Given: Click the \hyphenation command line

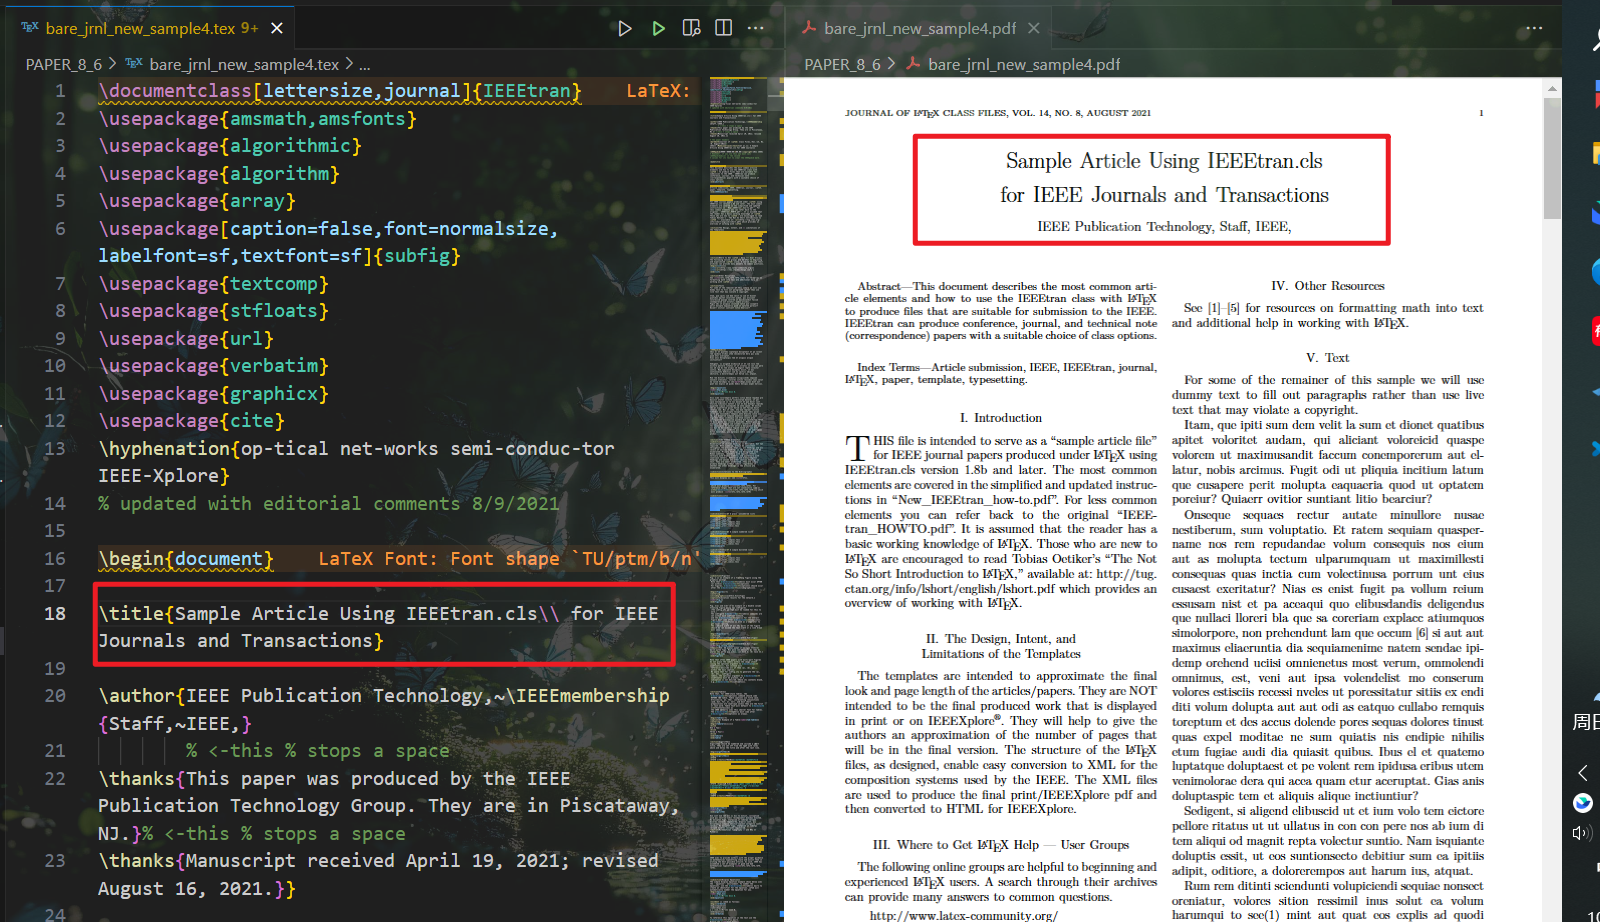Looking at the screenshot, I should 356,462.
